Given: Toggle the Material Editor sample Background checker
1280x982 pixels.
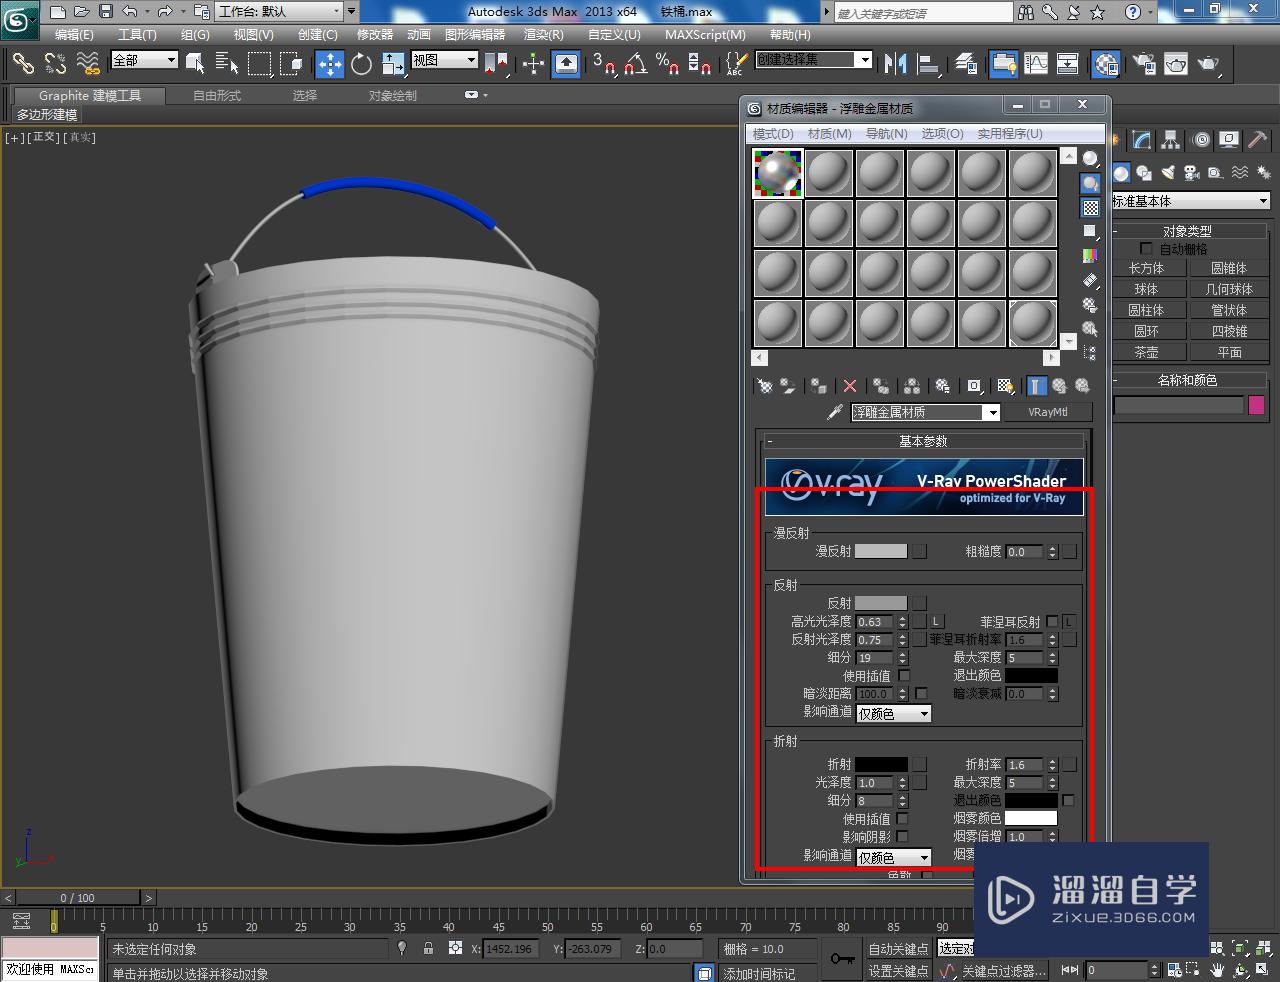Looking at the screenshot, I should tap(1090, 207).
